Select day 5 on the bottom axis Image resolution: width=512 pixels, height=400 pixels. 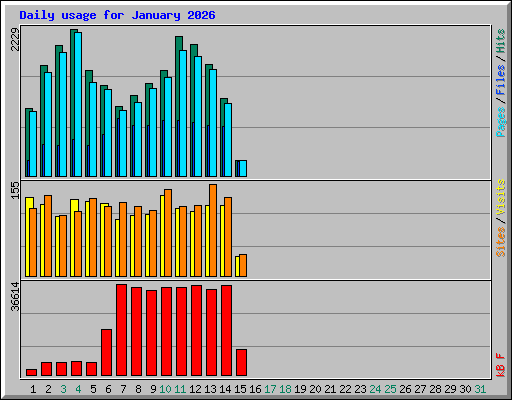click(93, 389)
